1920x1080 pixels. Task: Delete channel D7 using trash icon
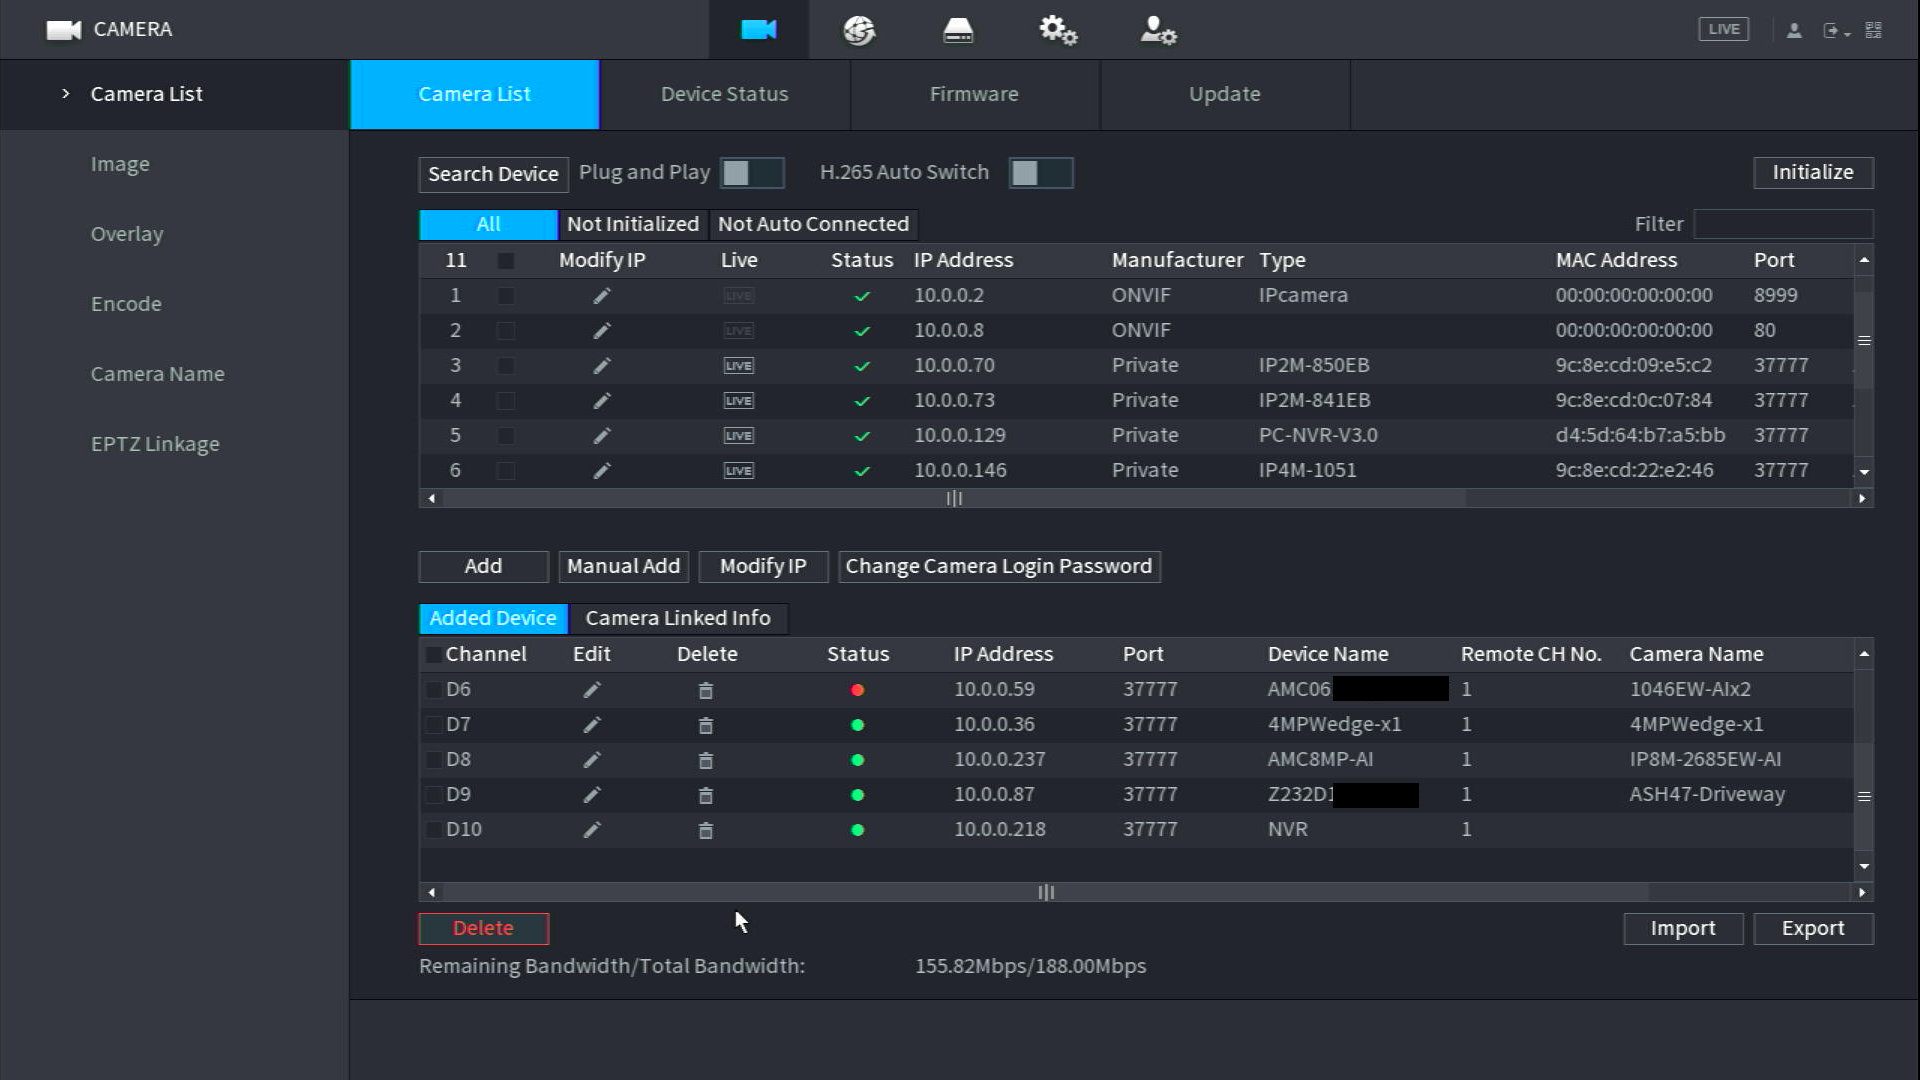[705, 725]
